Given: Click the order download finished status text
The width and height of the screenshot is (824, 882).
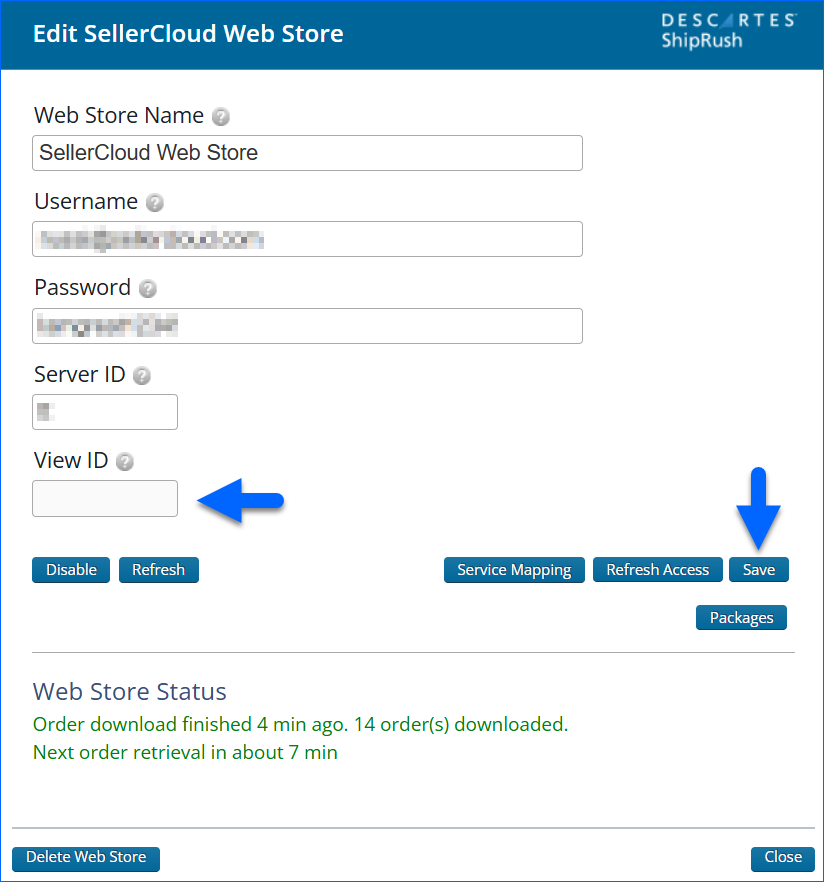Looking at the screenshot, I should click(300, 724).
